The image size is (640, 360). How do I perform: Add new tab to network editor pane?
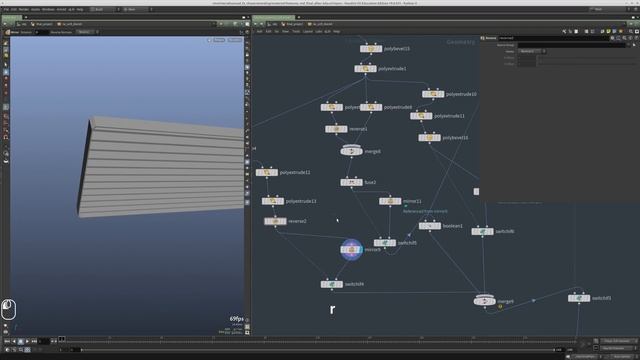pyautogui.click(x=299, y=17)
